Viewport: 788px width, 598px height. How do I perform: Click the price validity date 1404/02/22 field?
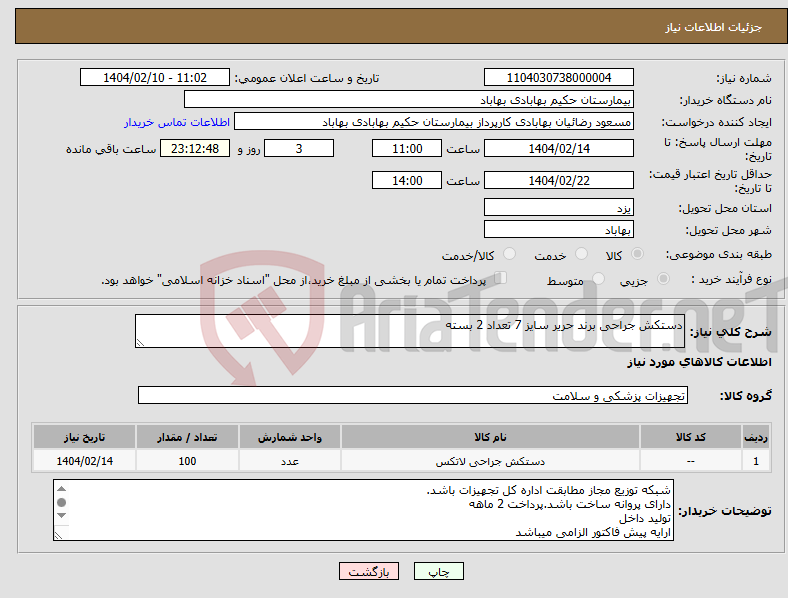[x=558, y=180]
